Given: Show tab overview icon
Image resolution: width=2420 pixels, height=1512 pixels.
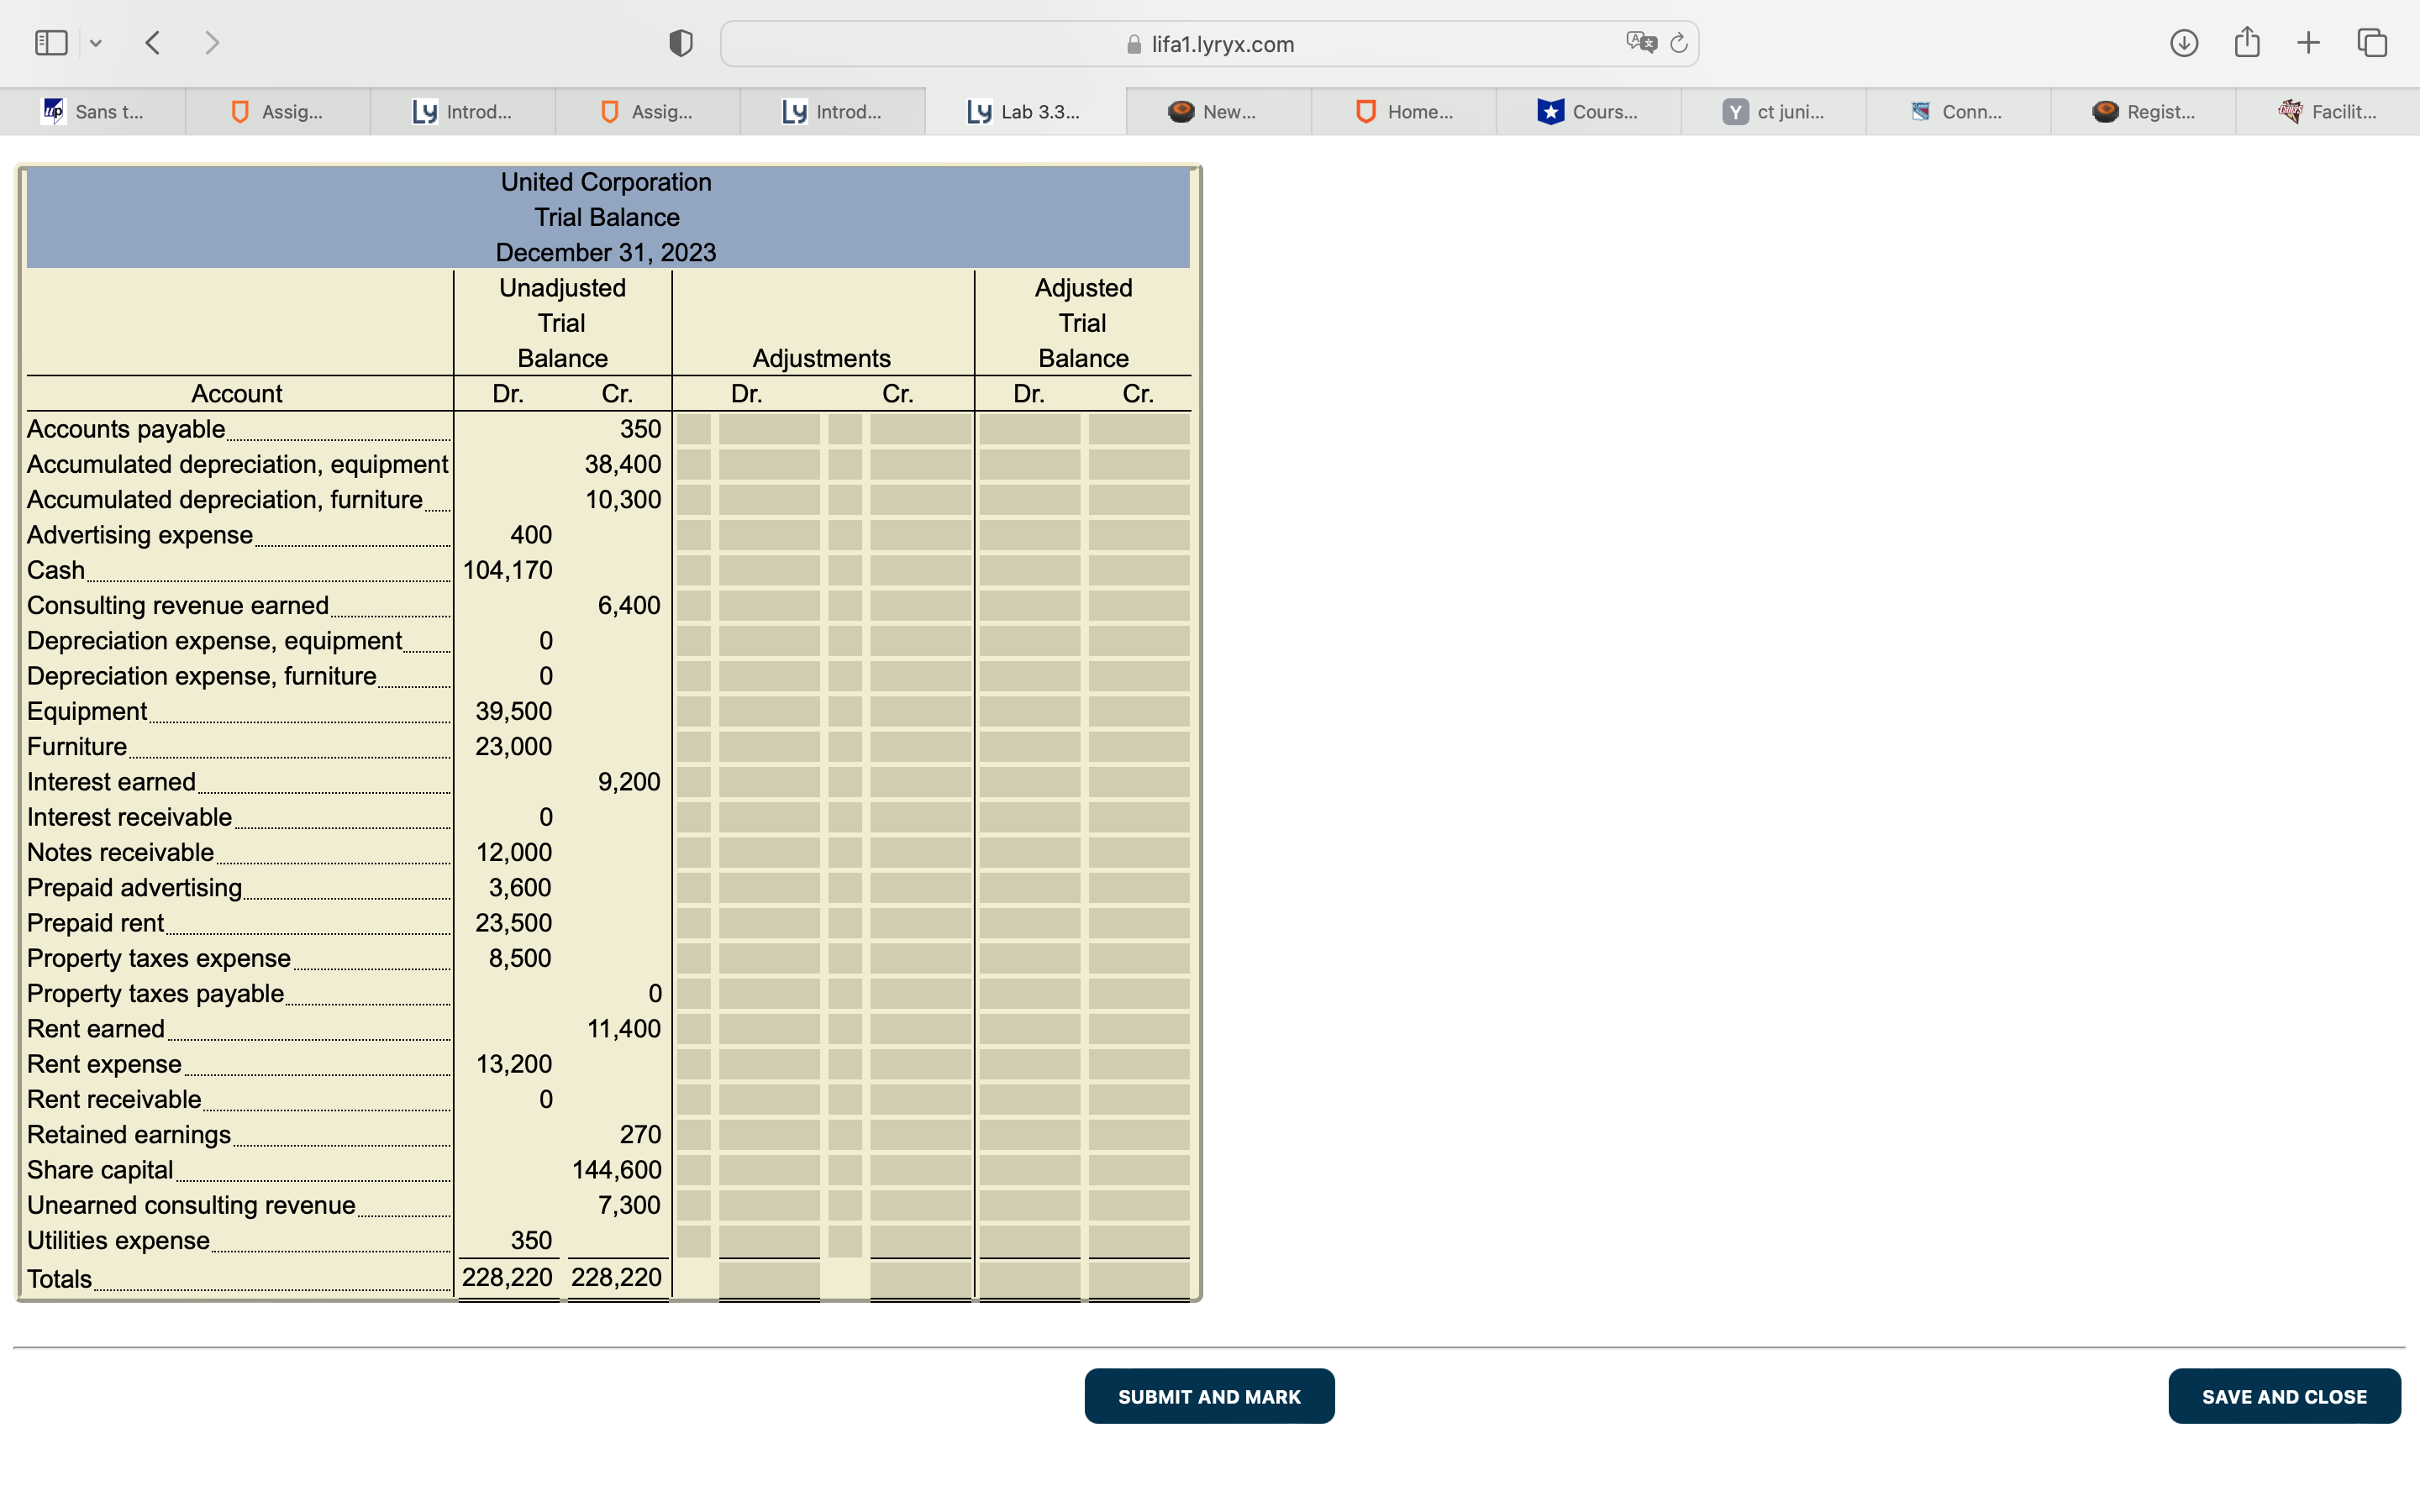Looking at the screenshot, I should click(2372, 43).
